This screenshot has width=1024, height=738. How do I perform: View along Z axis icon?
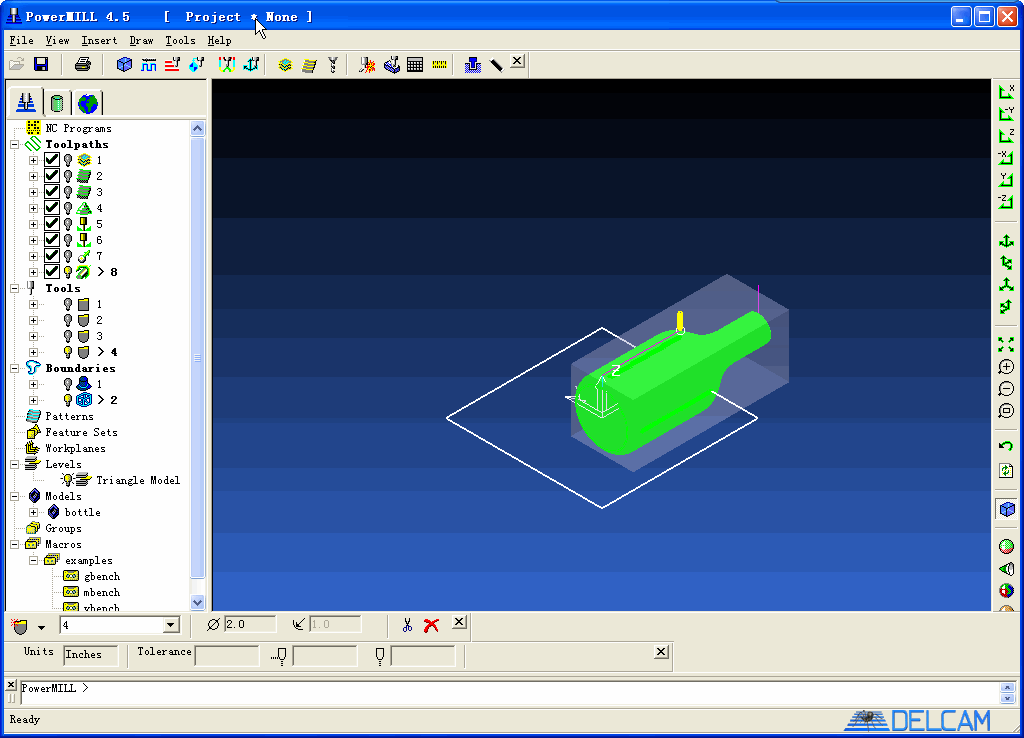[1006, 135]
